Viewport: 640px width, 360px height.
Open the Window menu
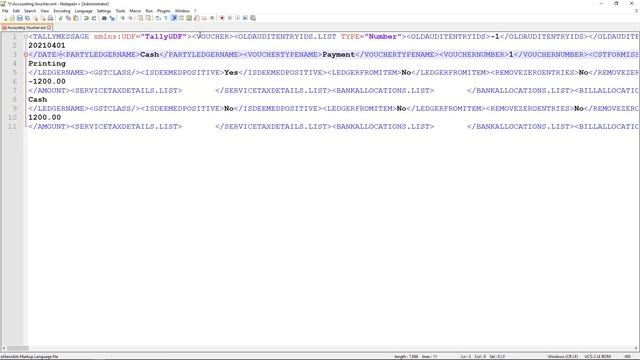click(x=182, y=11)
